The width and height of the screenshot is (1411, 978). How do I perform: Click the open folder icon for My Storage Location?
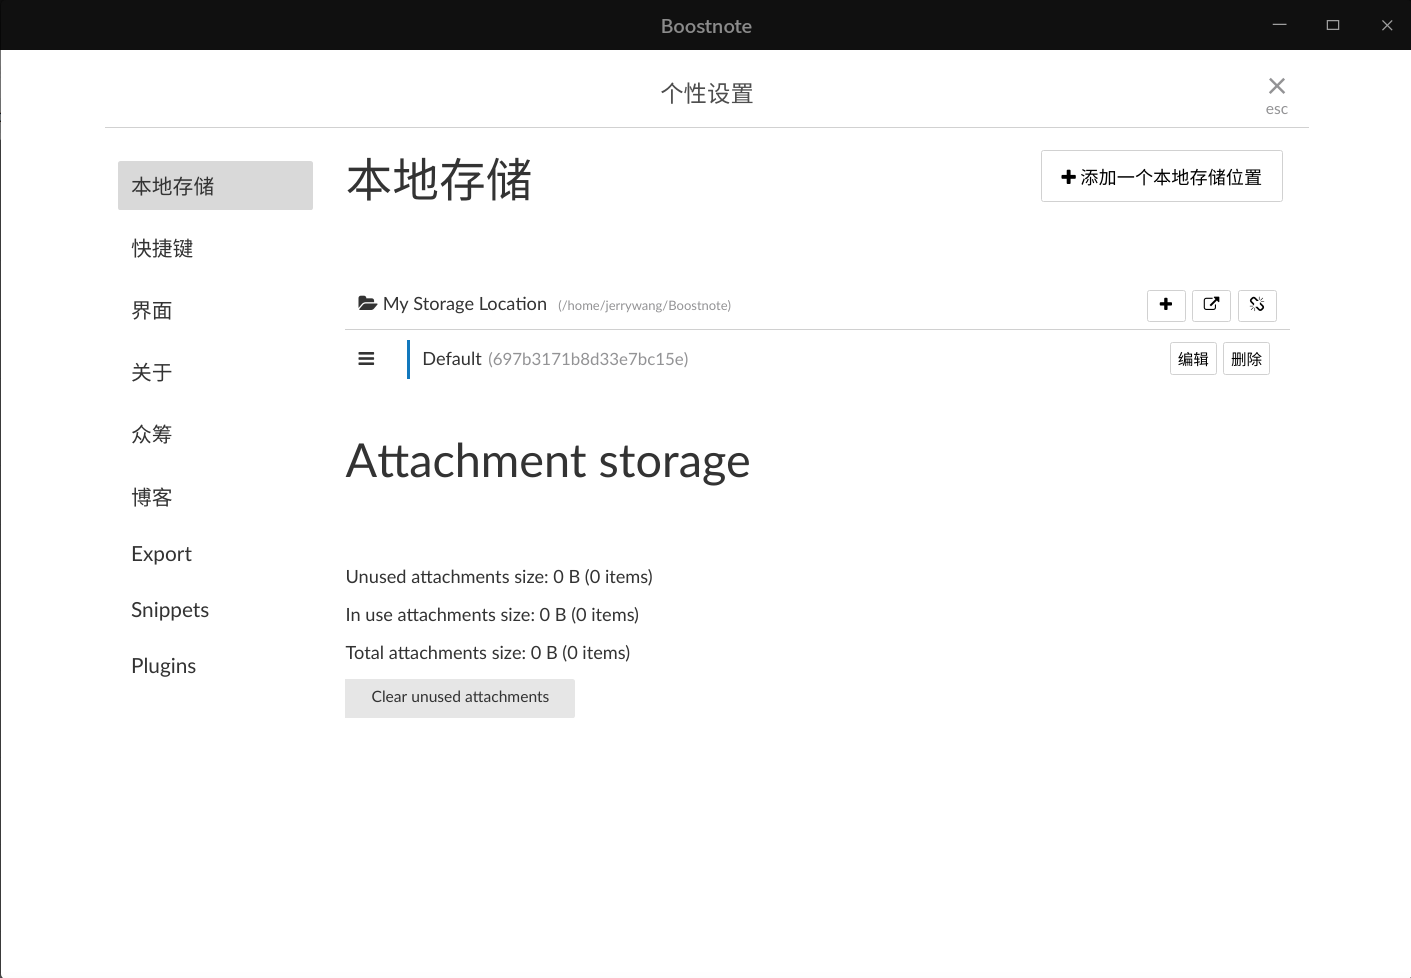pyautogui.click(x=367, y=304)
